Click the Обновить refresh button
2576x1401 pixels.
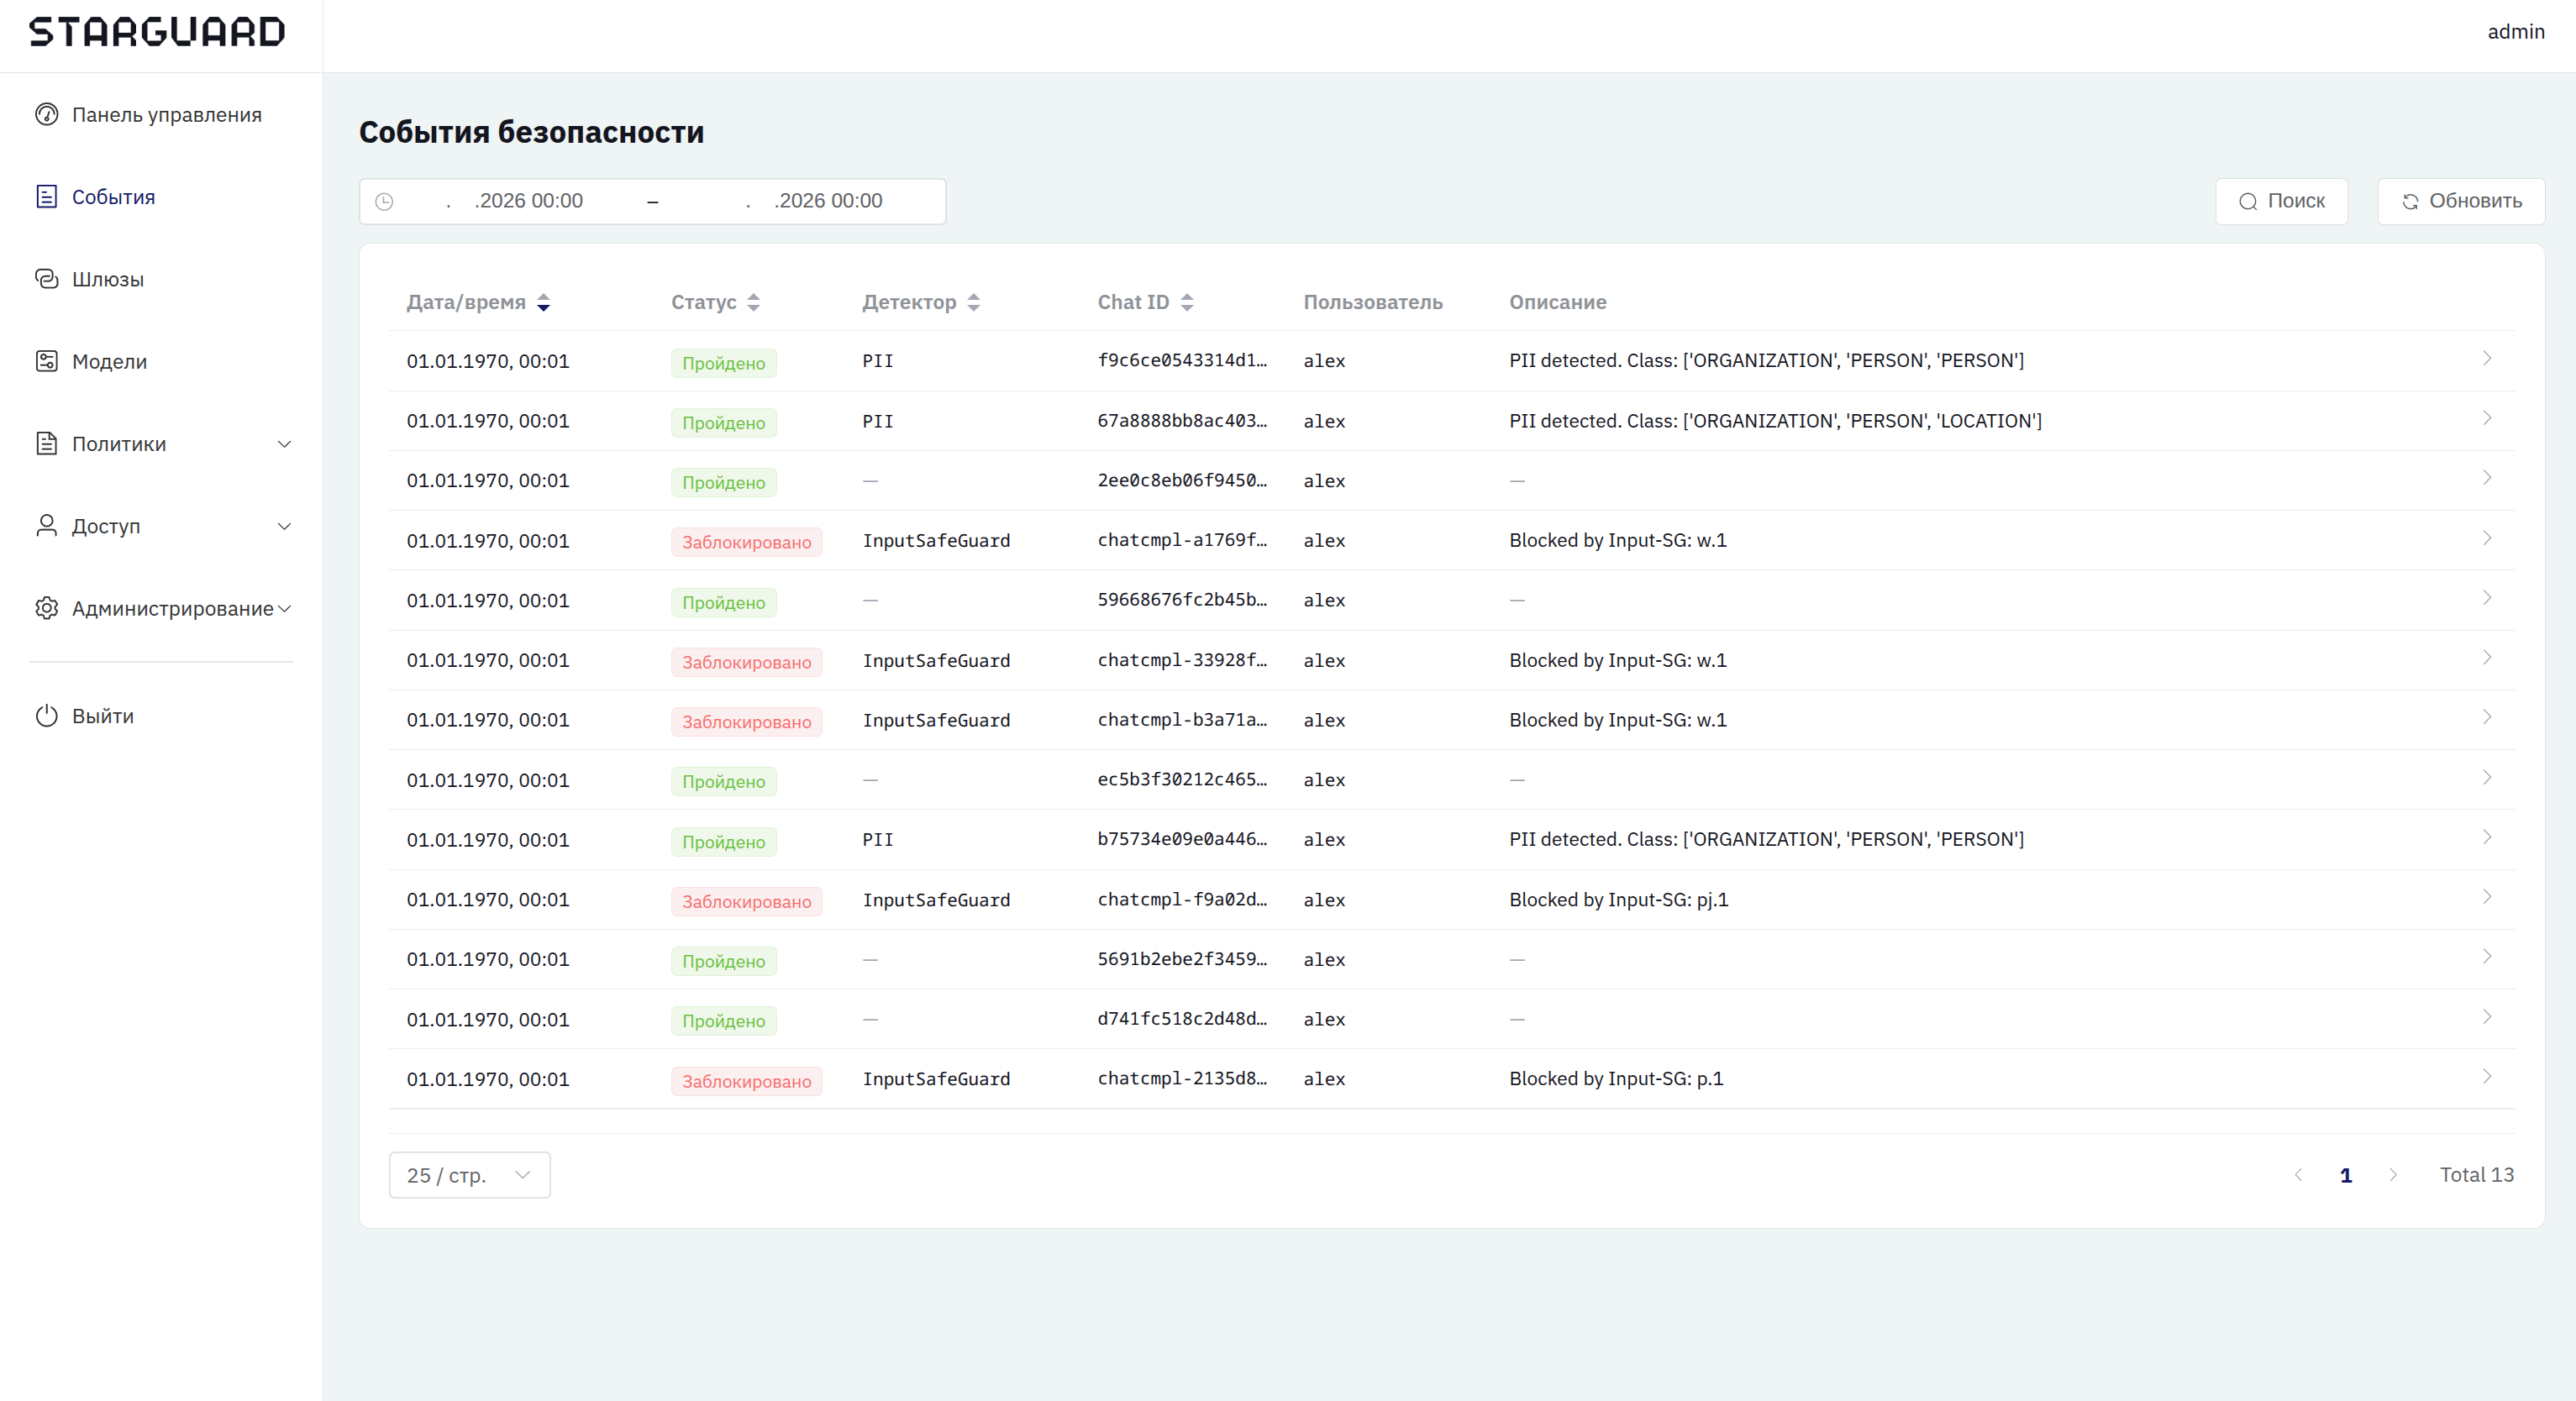click(2461, 201)
